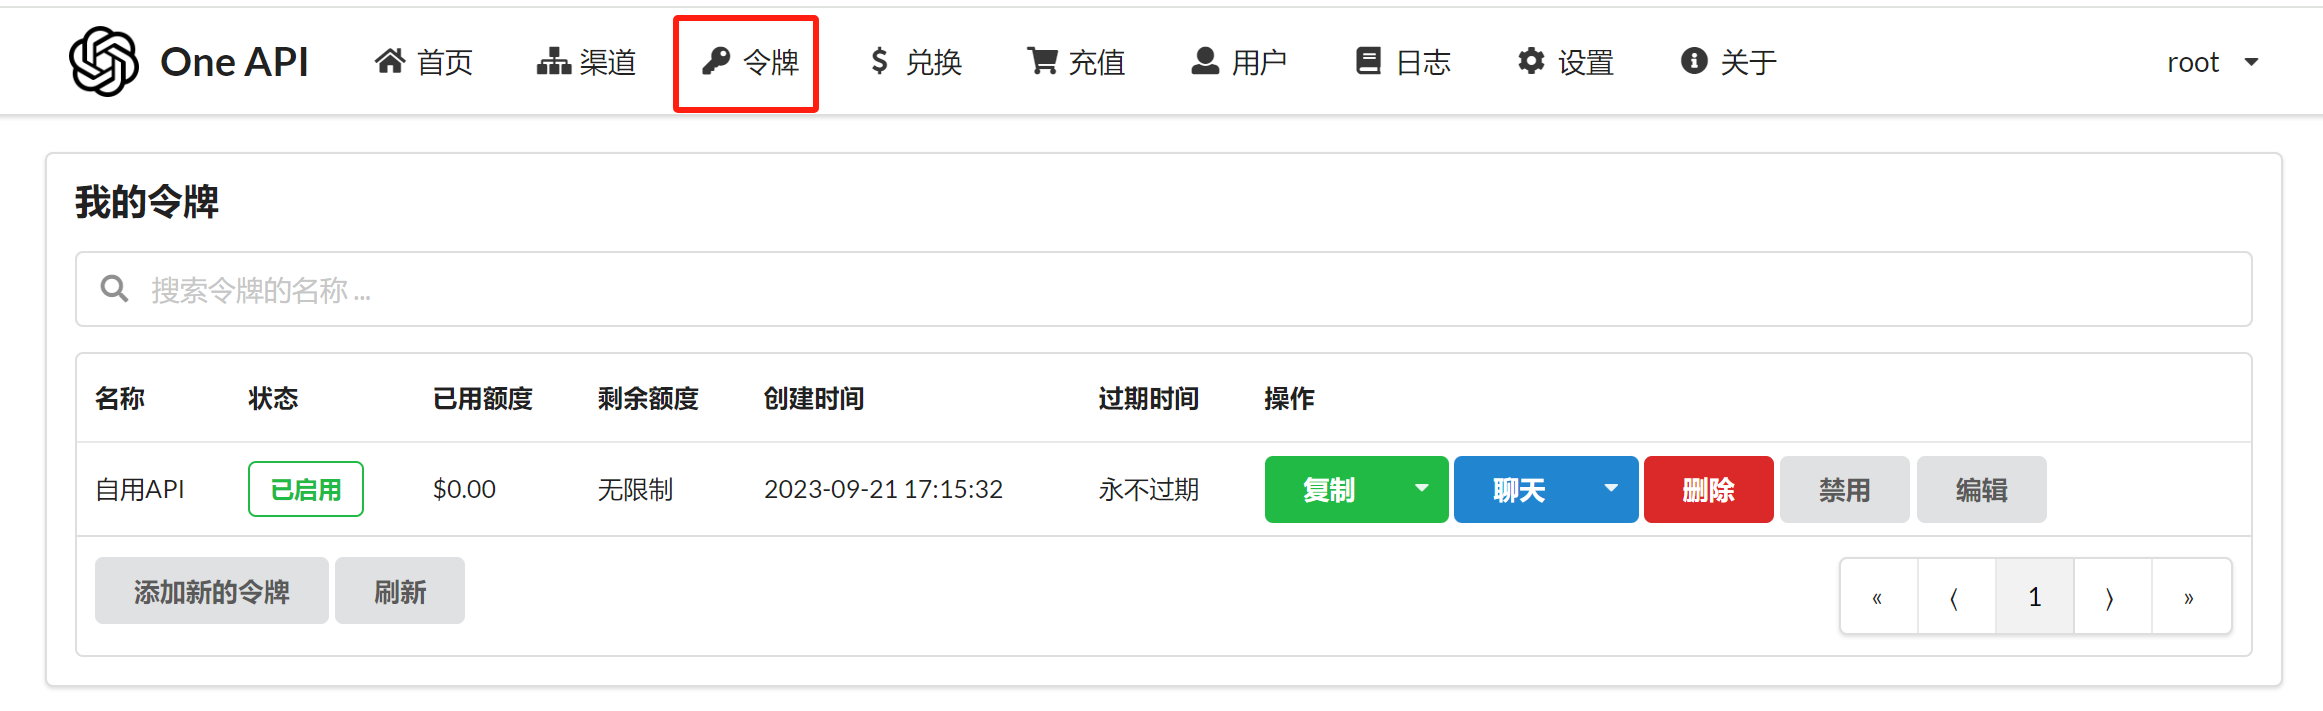Viewport: 2323px width, 711px height.
Task: Click the 创建时间 column header
Action: (x=814, y=398)
